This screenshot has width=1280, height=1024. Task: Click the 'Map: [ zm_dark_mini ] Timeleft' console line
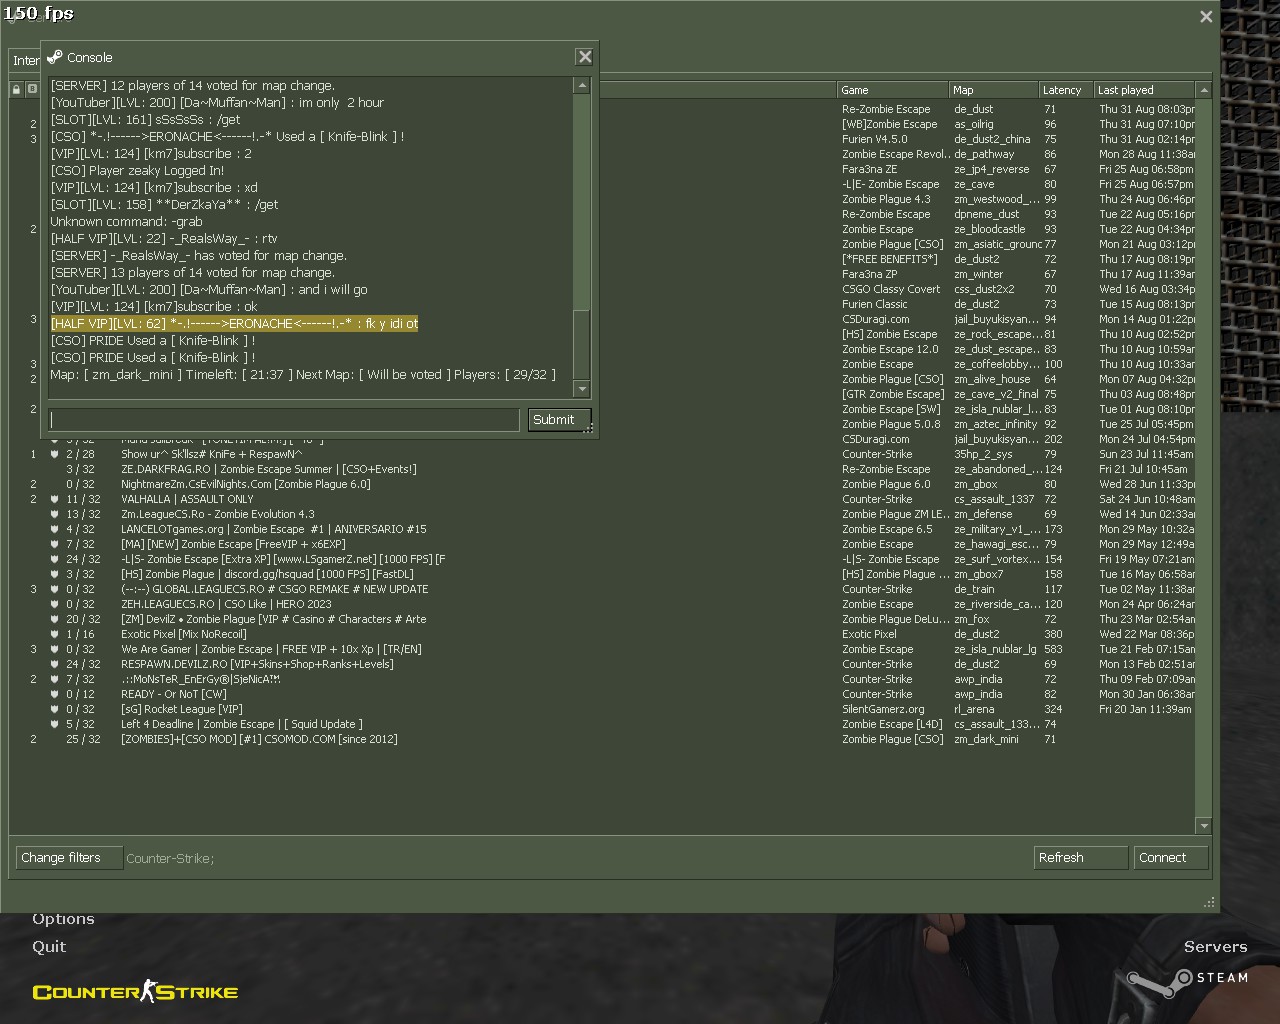pyautogui.click(x=303, y=375)
